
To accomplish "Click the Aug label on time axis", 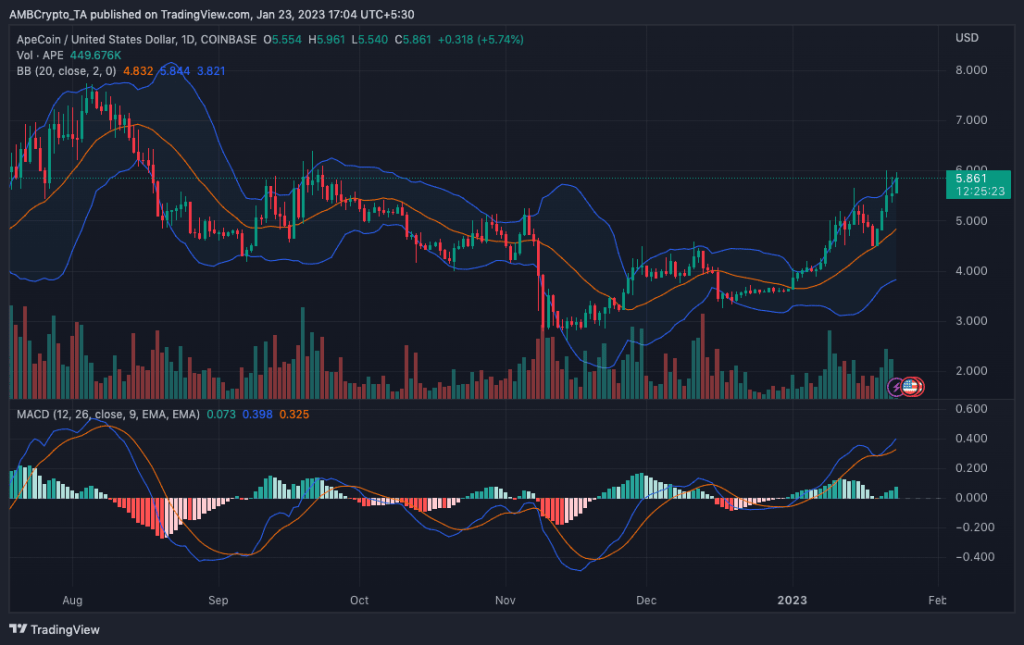I will pos(71,601).
